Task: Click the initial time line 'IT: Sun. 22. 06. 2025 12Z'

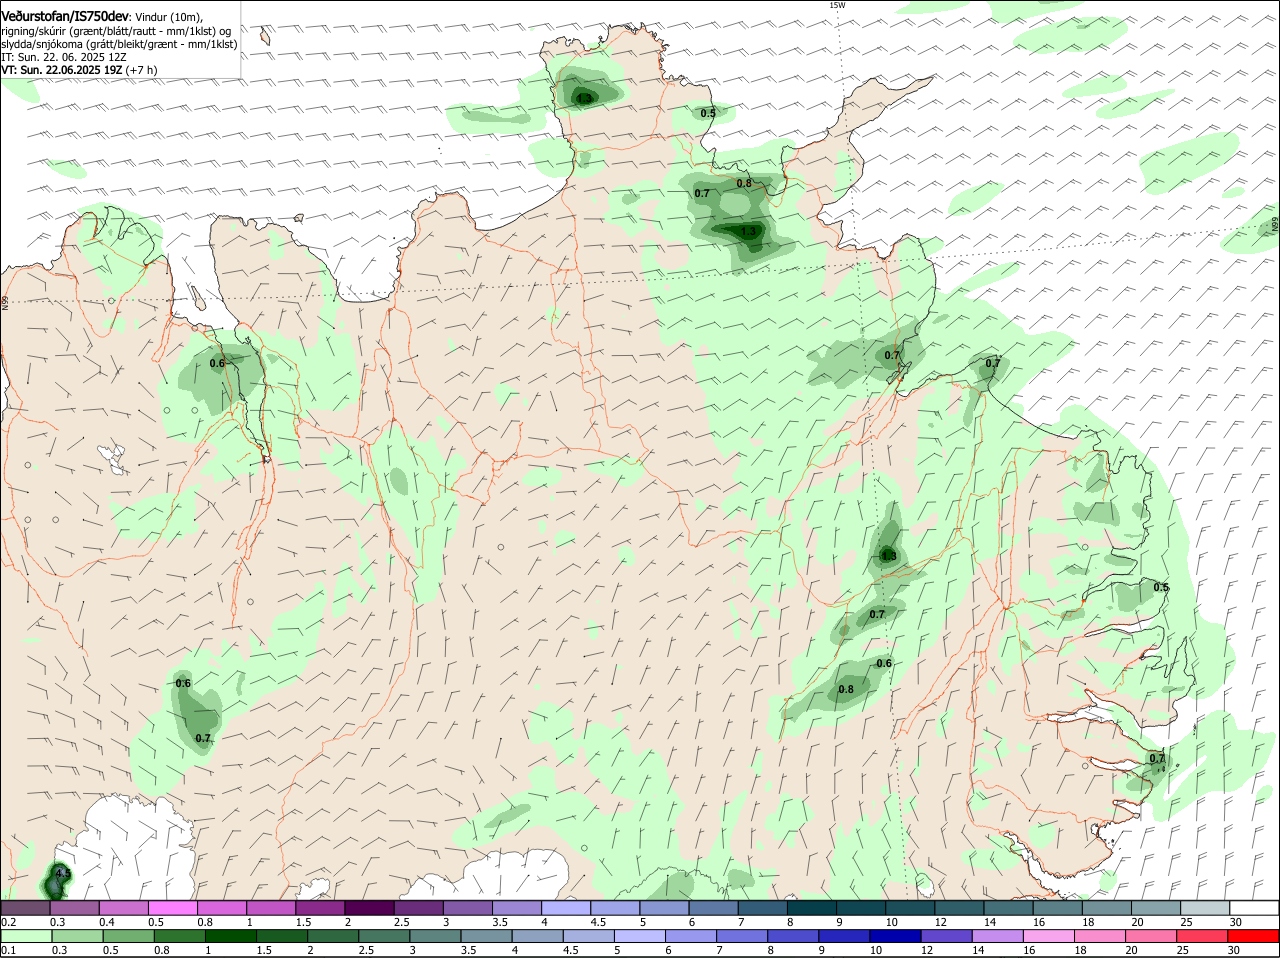Action: pos(63,58)
